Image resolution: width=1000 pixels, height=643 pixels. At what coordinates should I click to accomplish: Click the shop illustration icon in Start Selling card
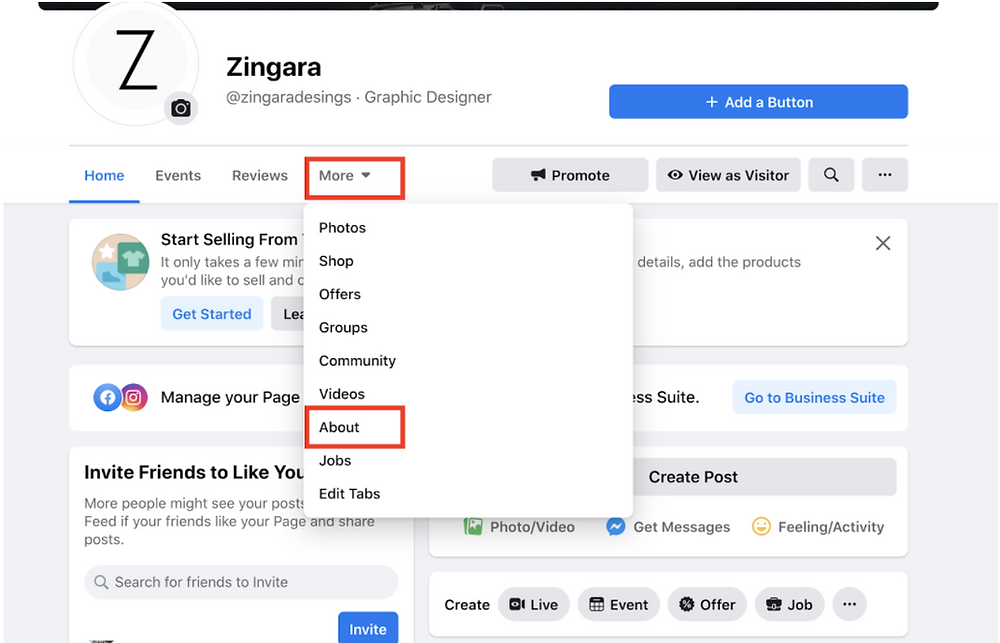tap(121, 262)
